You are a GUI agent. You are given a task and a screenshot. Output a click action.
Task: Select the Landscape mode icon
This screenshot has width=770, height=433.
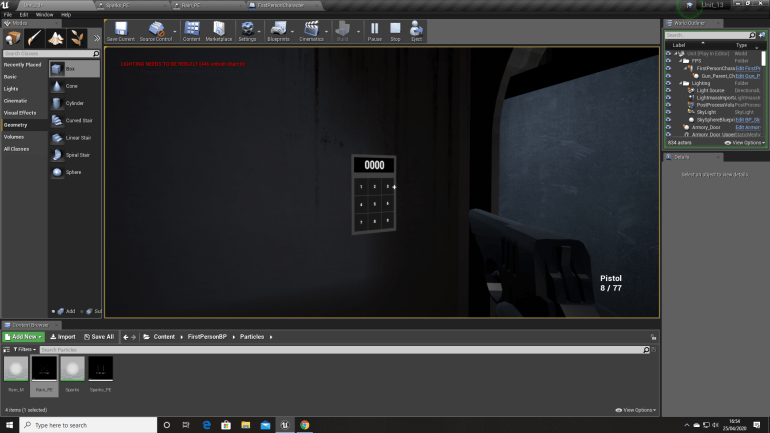55,38
